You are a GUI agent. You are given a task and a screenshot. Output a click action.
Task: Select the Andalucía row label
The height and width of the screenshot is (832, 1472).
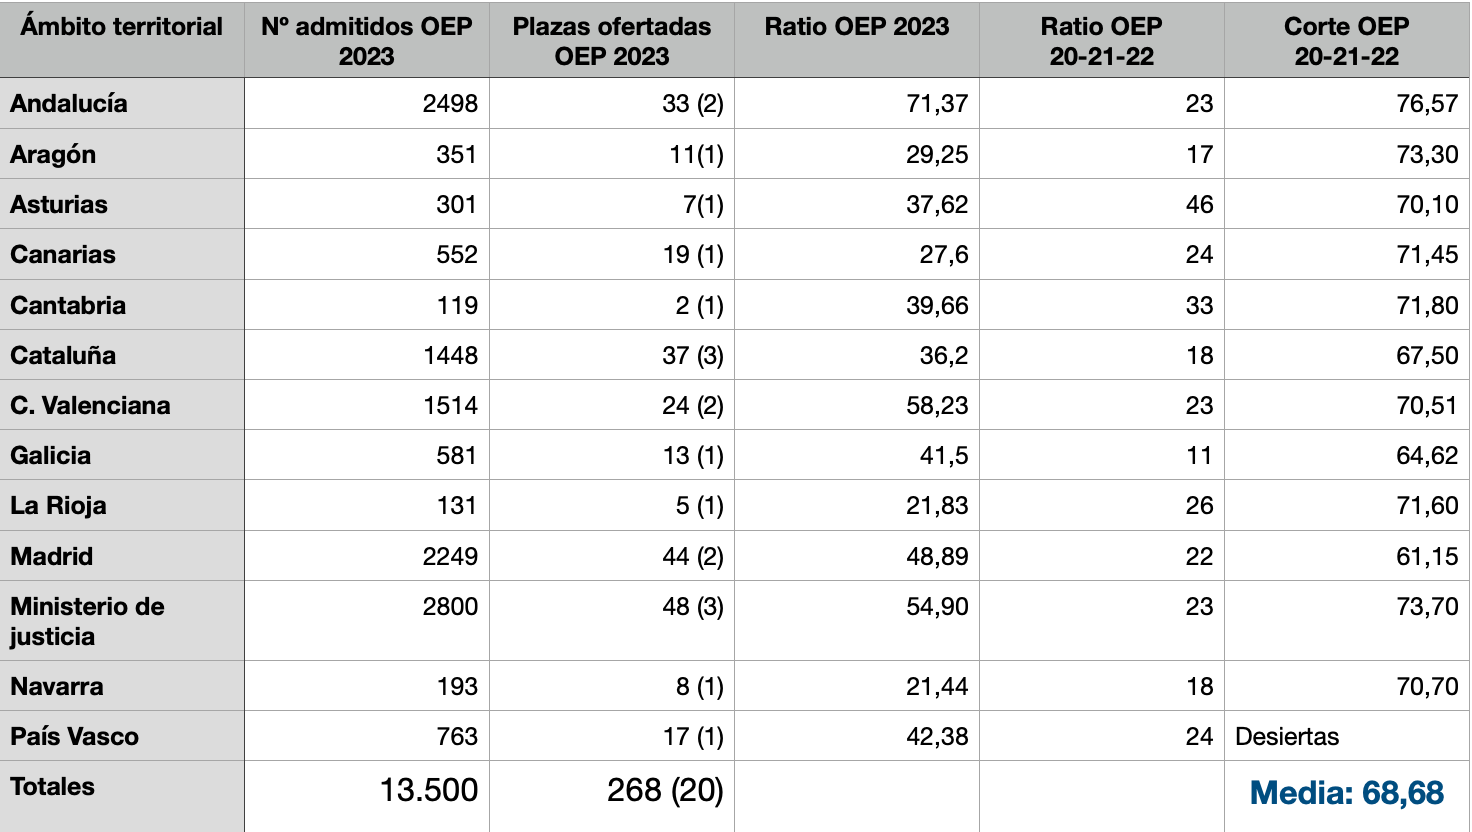click(x=69, y=104)
